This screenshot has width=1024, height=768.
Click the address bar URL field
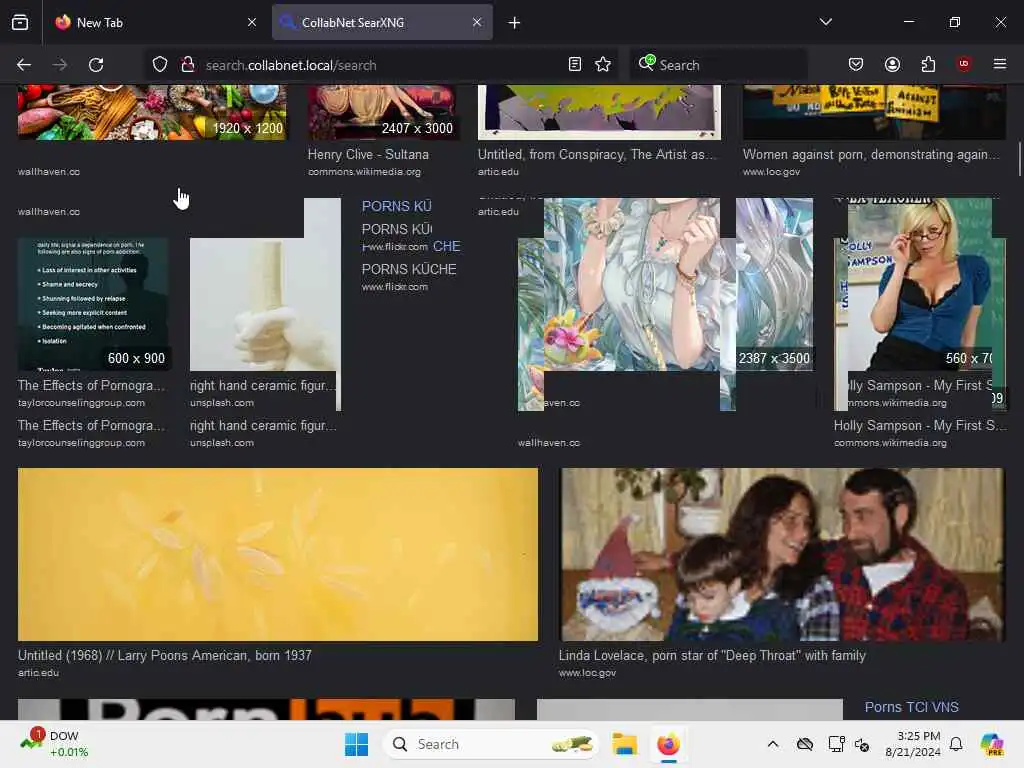pos(382,65)
